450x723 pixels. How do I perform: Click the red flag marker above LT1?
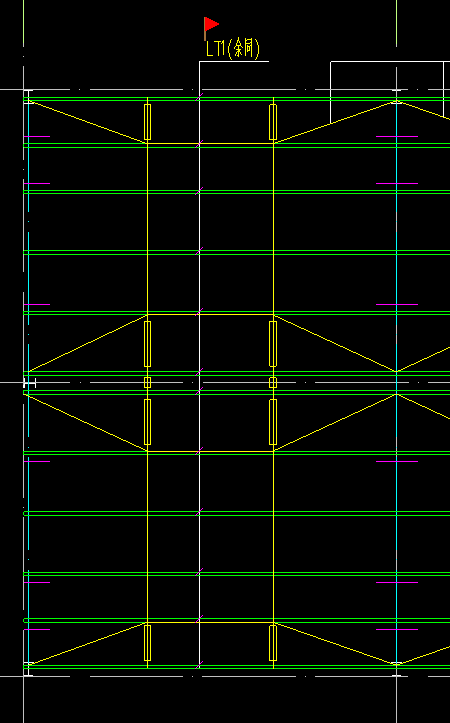coord(211,24)
